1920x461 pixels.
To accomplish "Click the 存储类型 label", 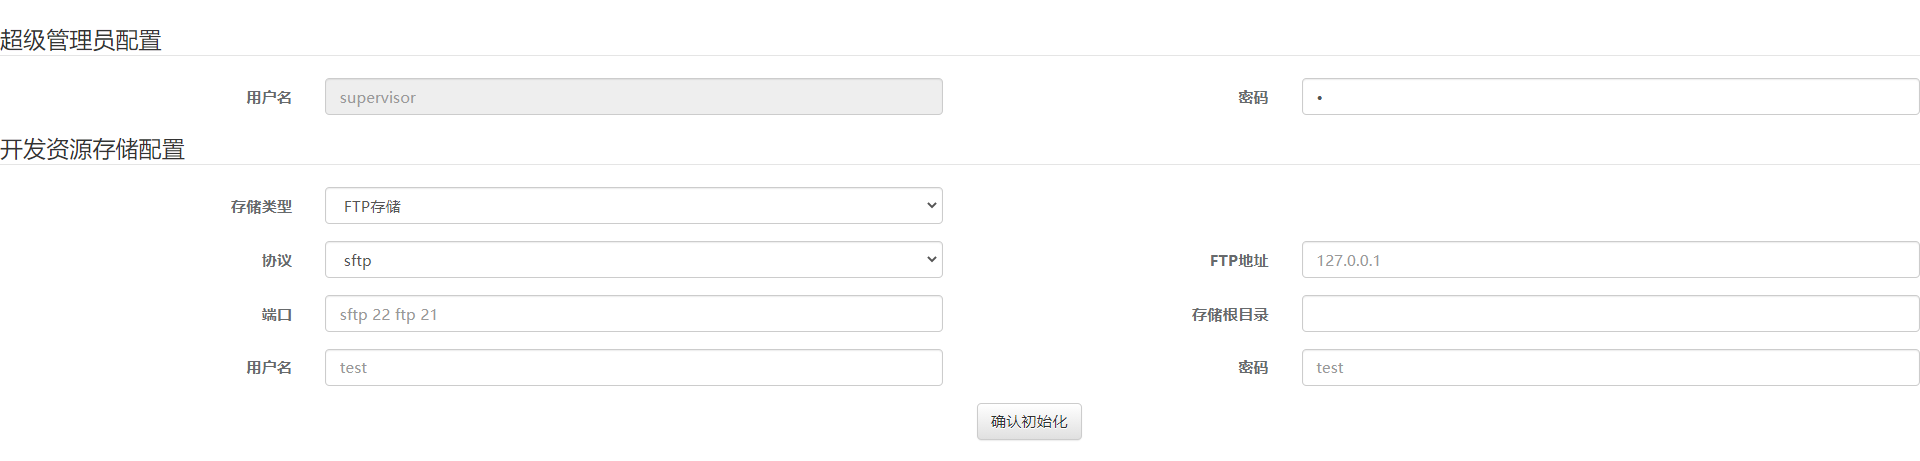I will tap(261, 206).
